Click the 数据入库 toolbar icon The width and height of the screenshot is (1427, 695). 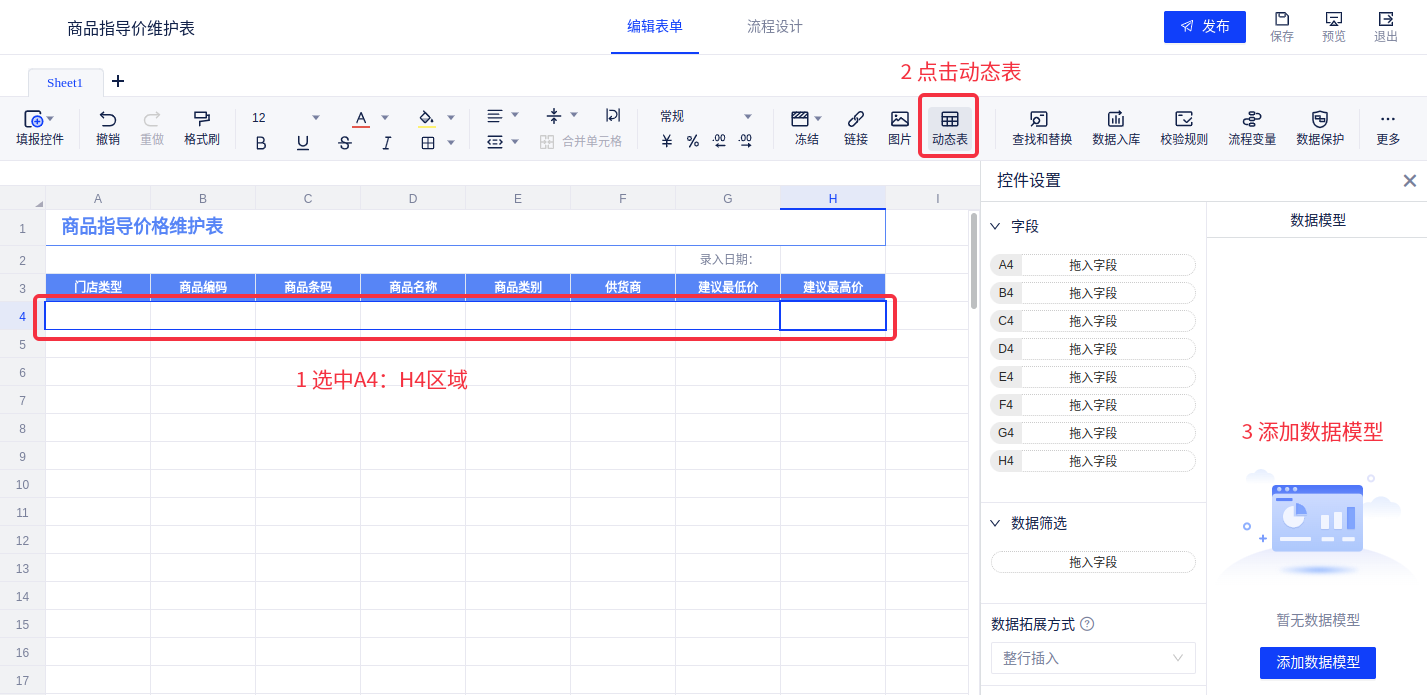1115,128
